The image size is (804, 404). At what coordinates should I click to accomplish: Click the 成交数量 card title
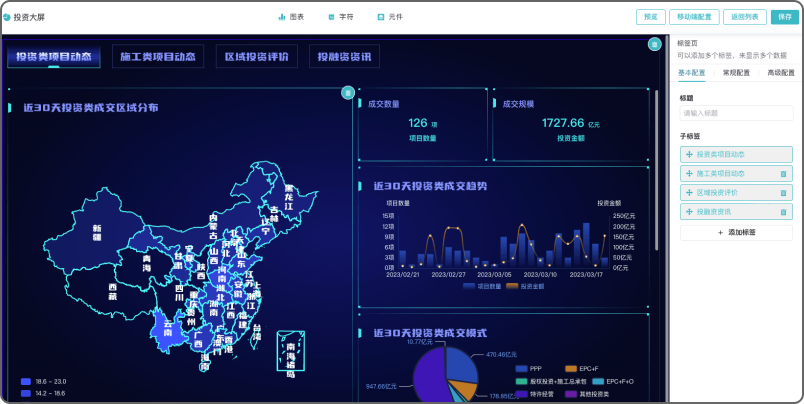tap(384, 104)
